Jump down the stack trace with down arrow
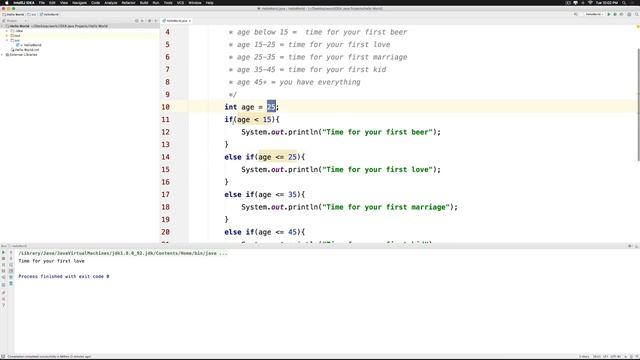 click(11, 258)
